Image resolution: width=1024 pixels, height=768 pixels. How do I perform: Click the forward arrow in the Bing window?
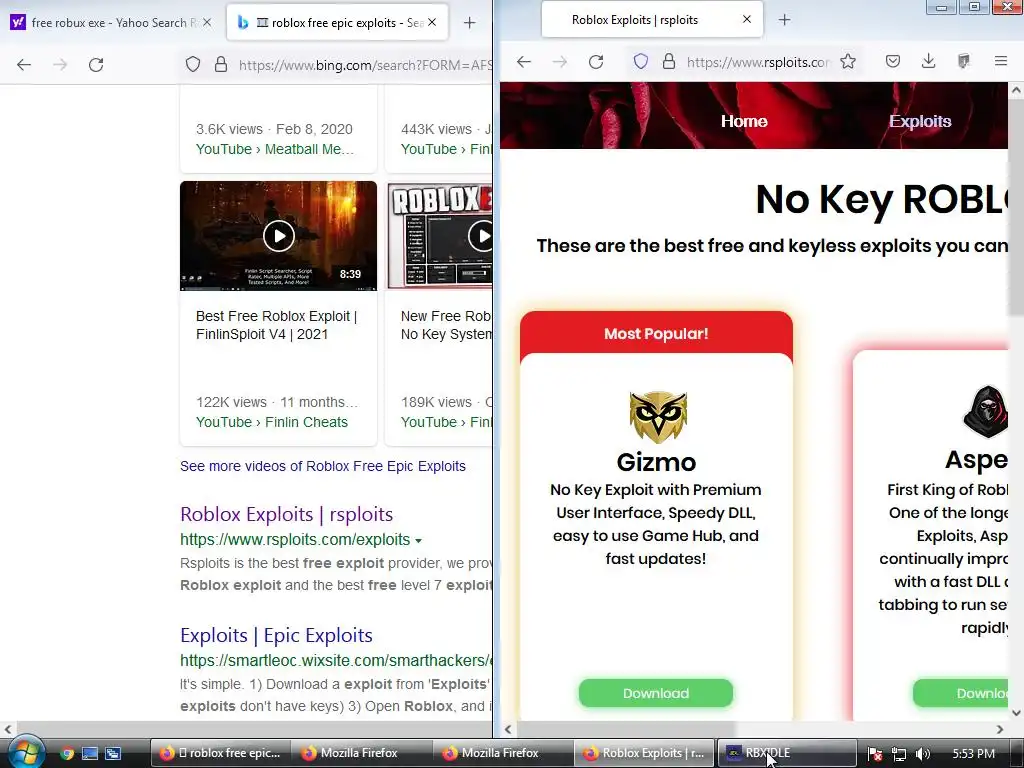[x=60, y=65]
